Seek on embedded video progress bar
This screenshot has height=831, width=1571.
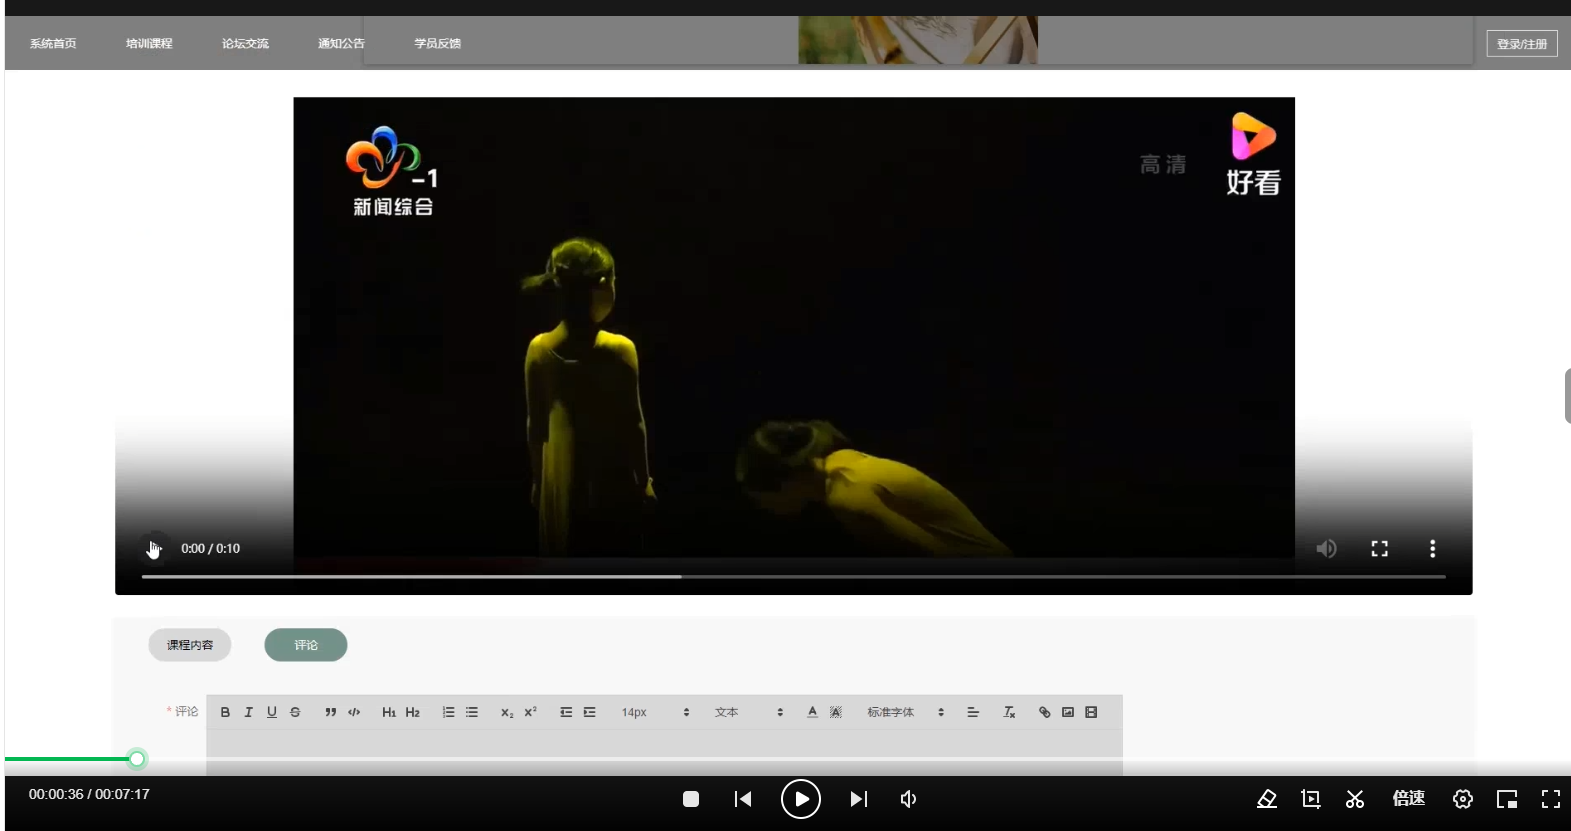tap(794, 576)
